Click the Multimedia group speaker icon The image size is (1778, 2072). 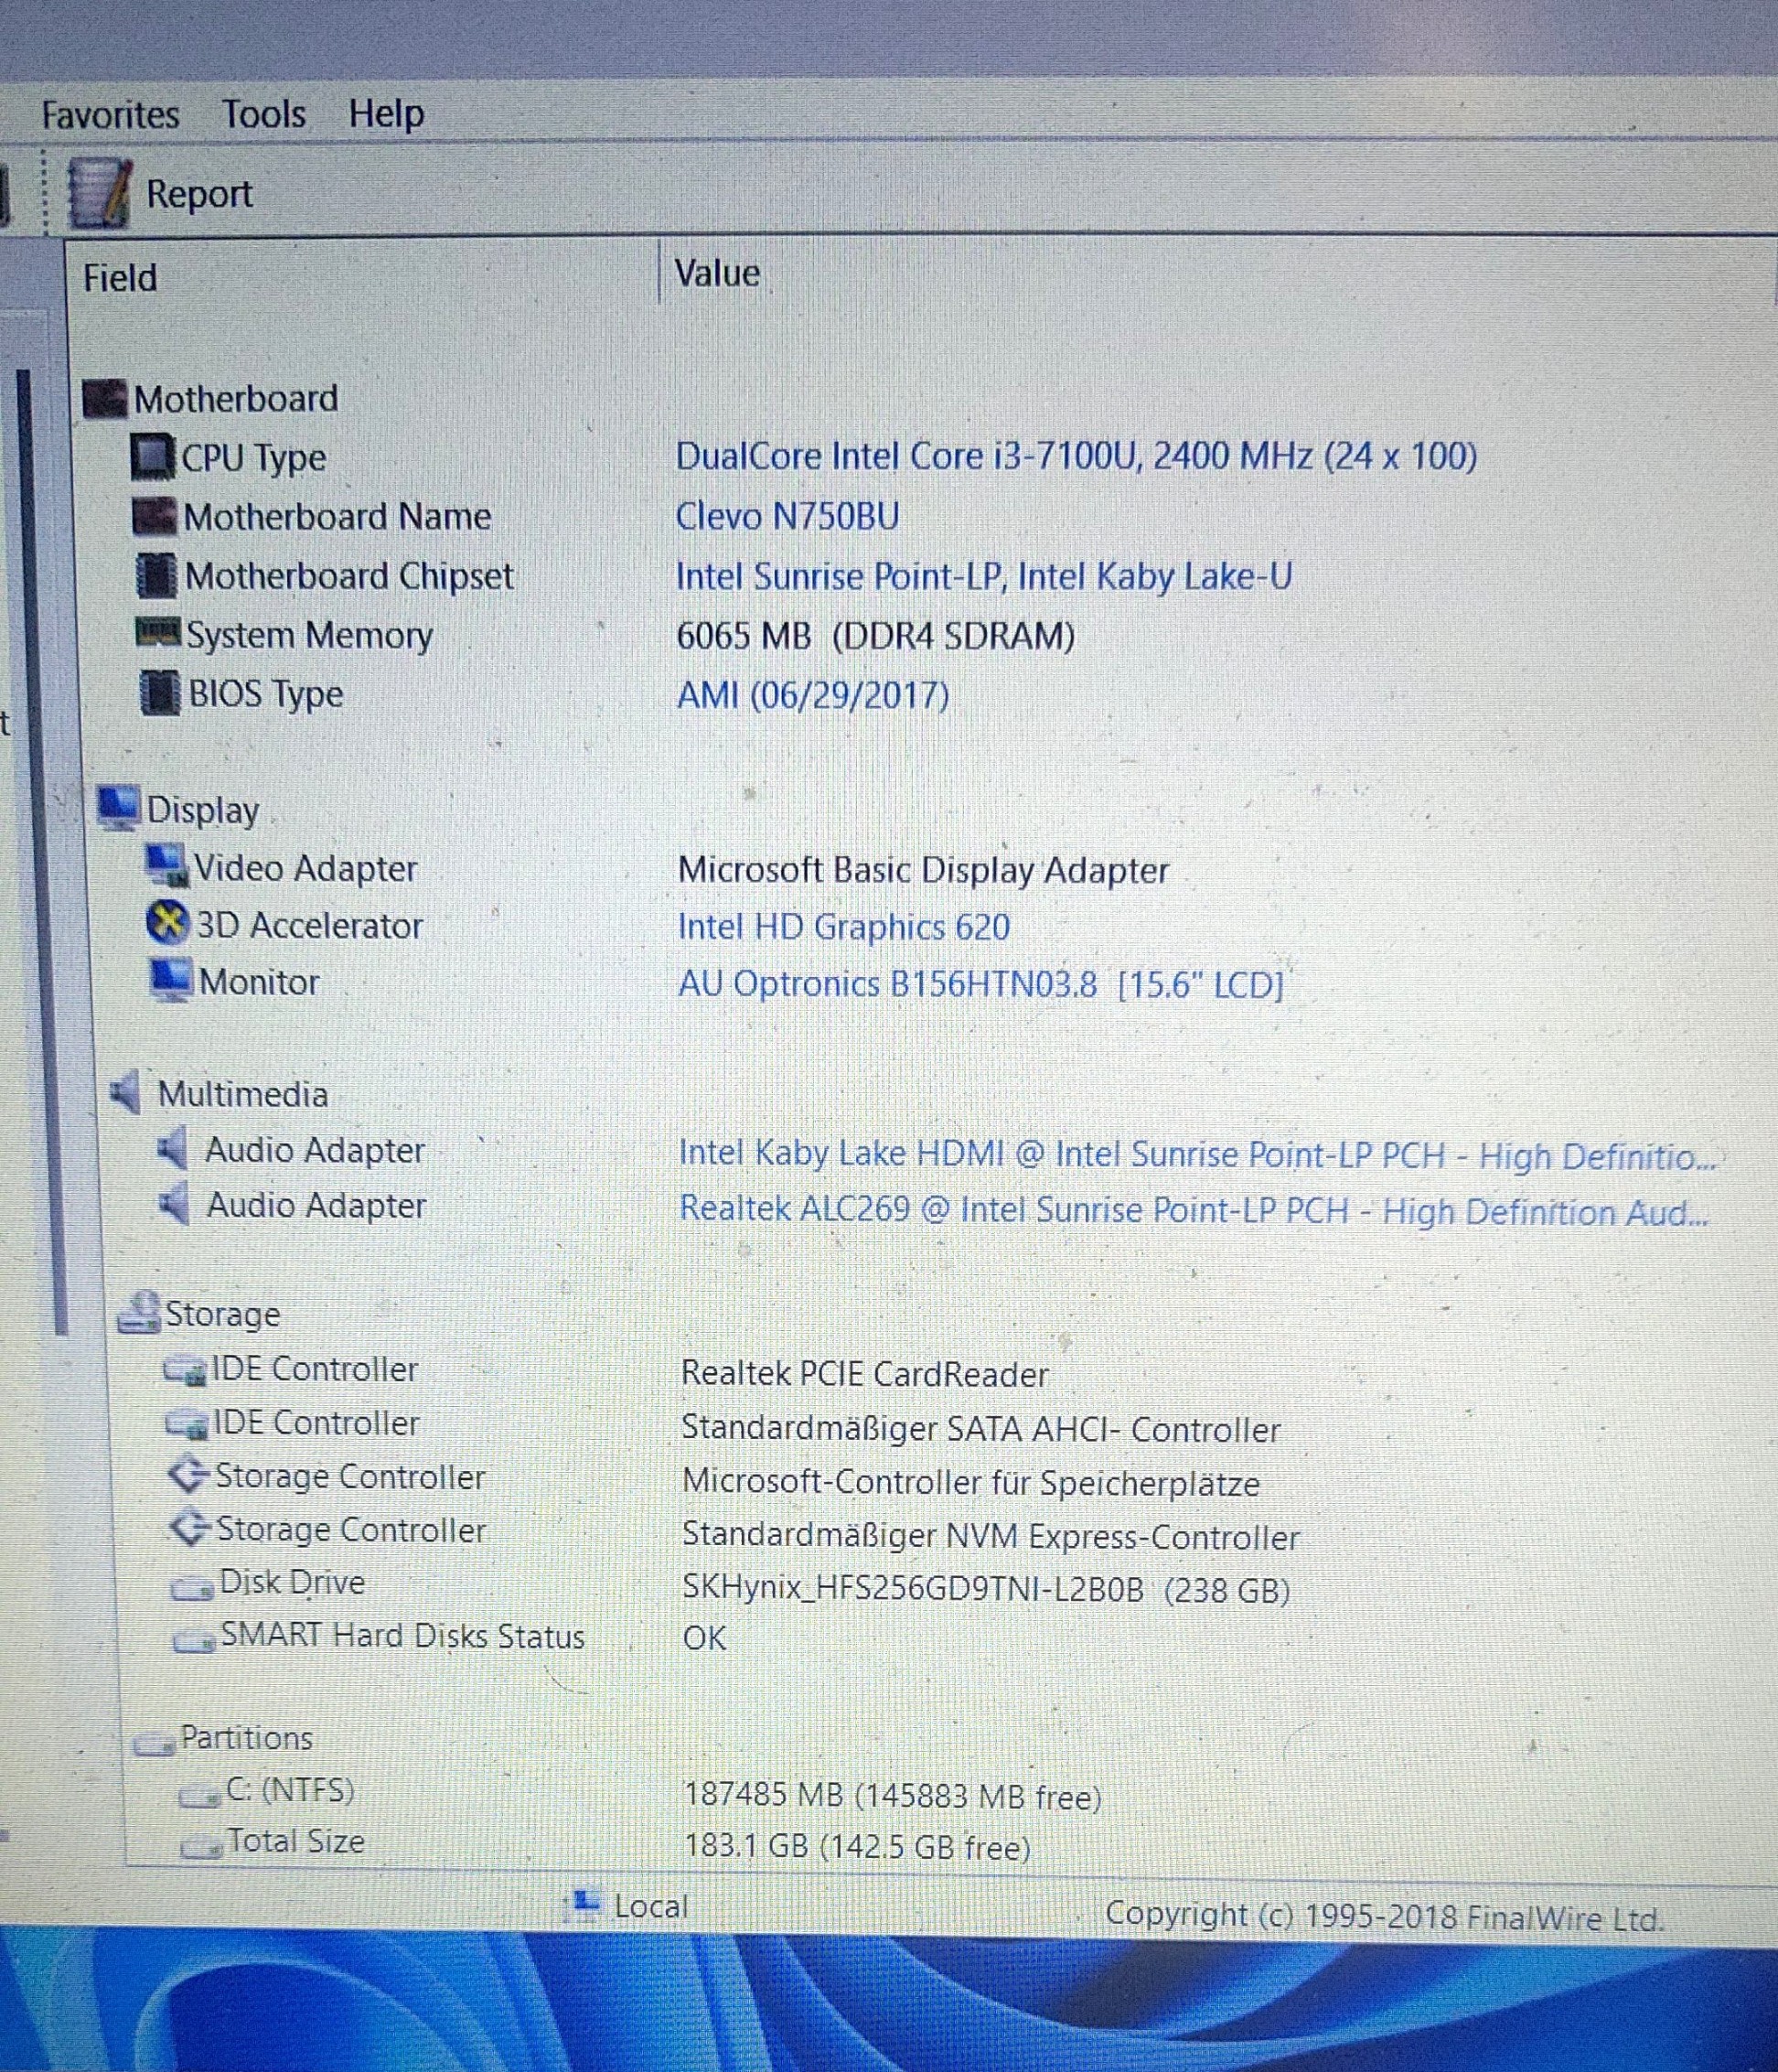(x=125, y=1093)
